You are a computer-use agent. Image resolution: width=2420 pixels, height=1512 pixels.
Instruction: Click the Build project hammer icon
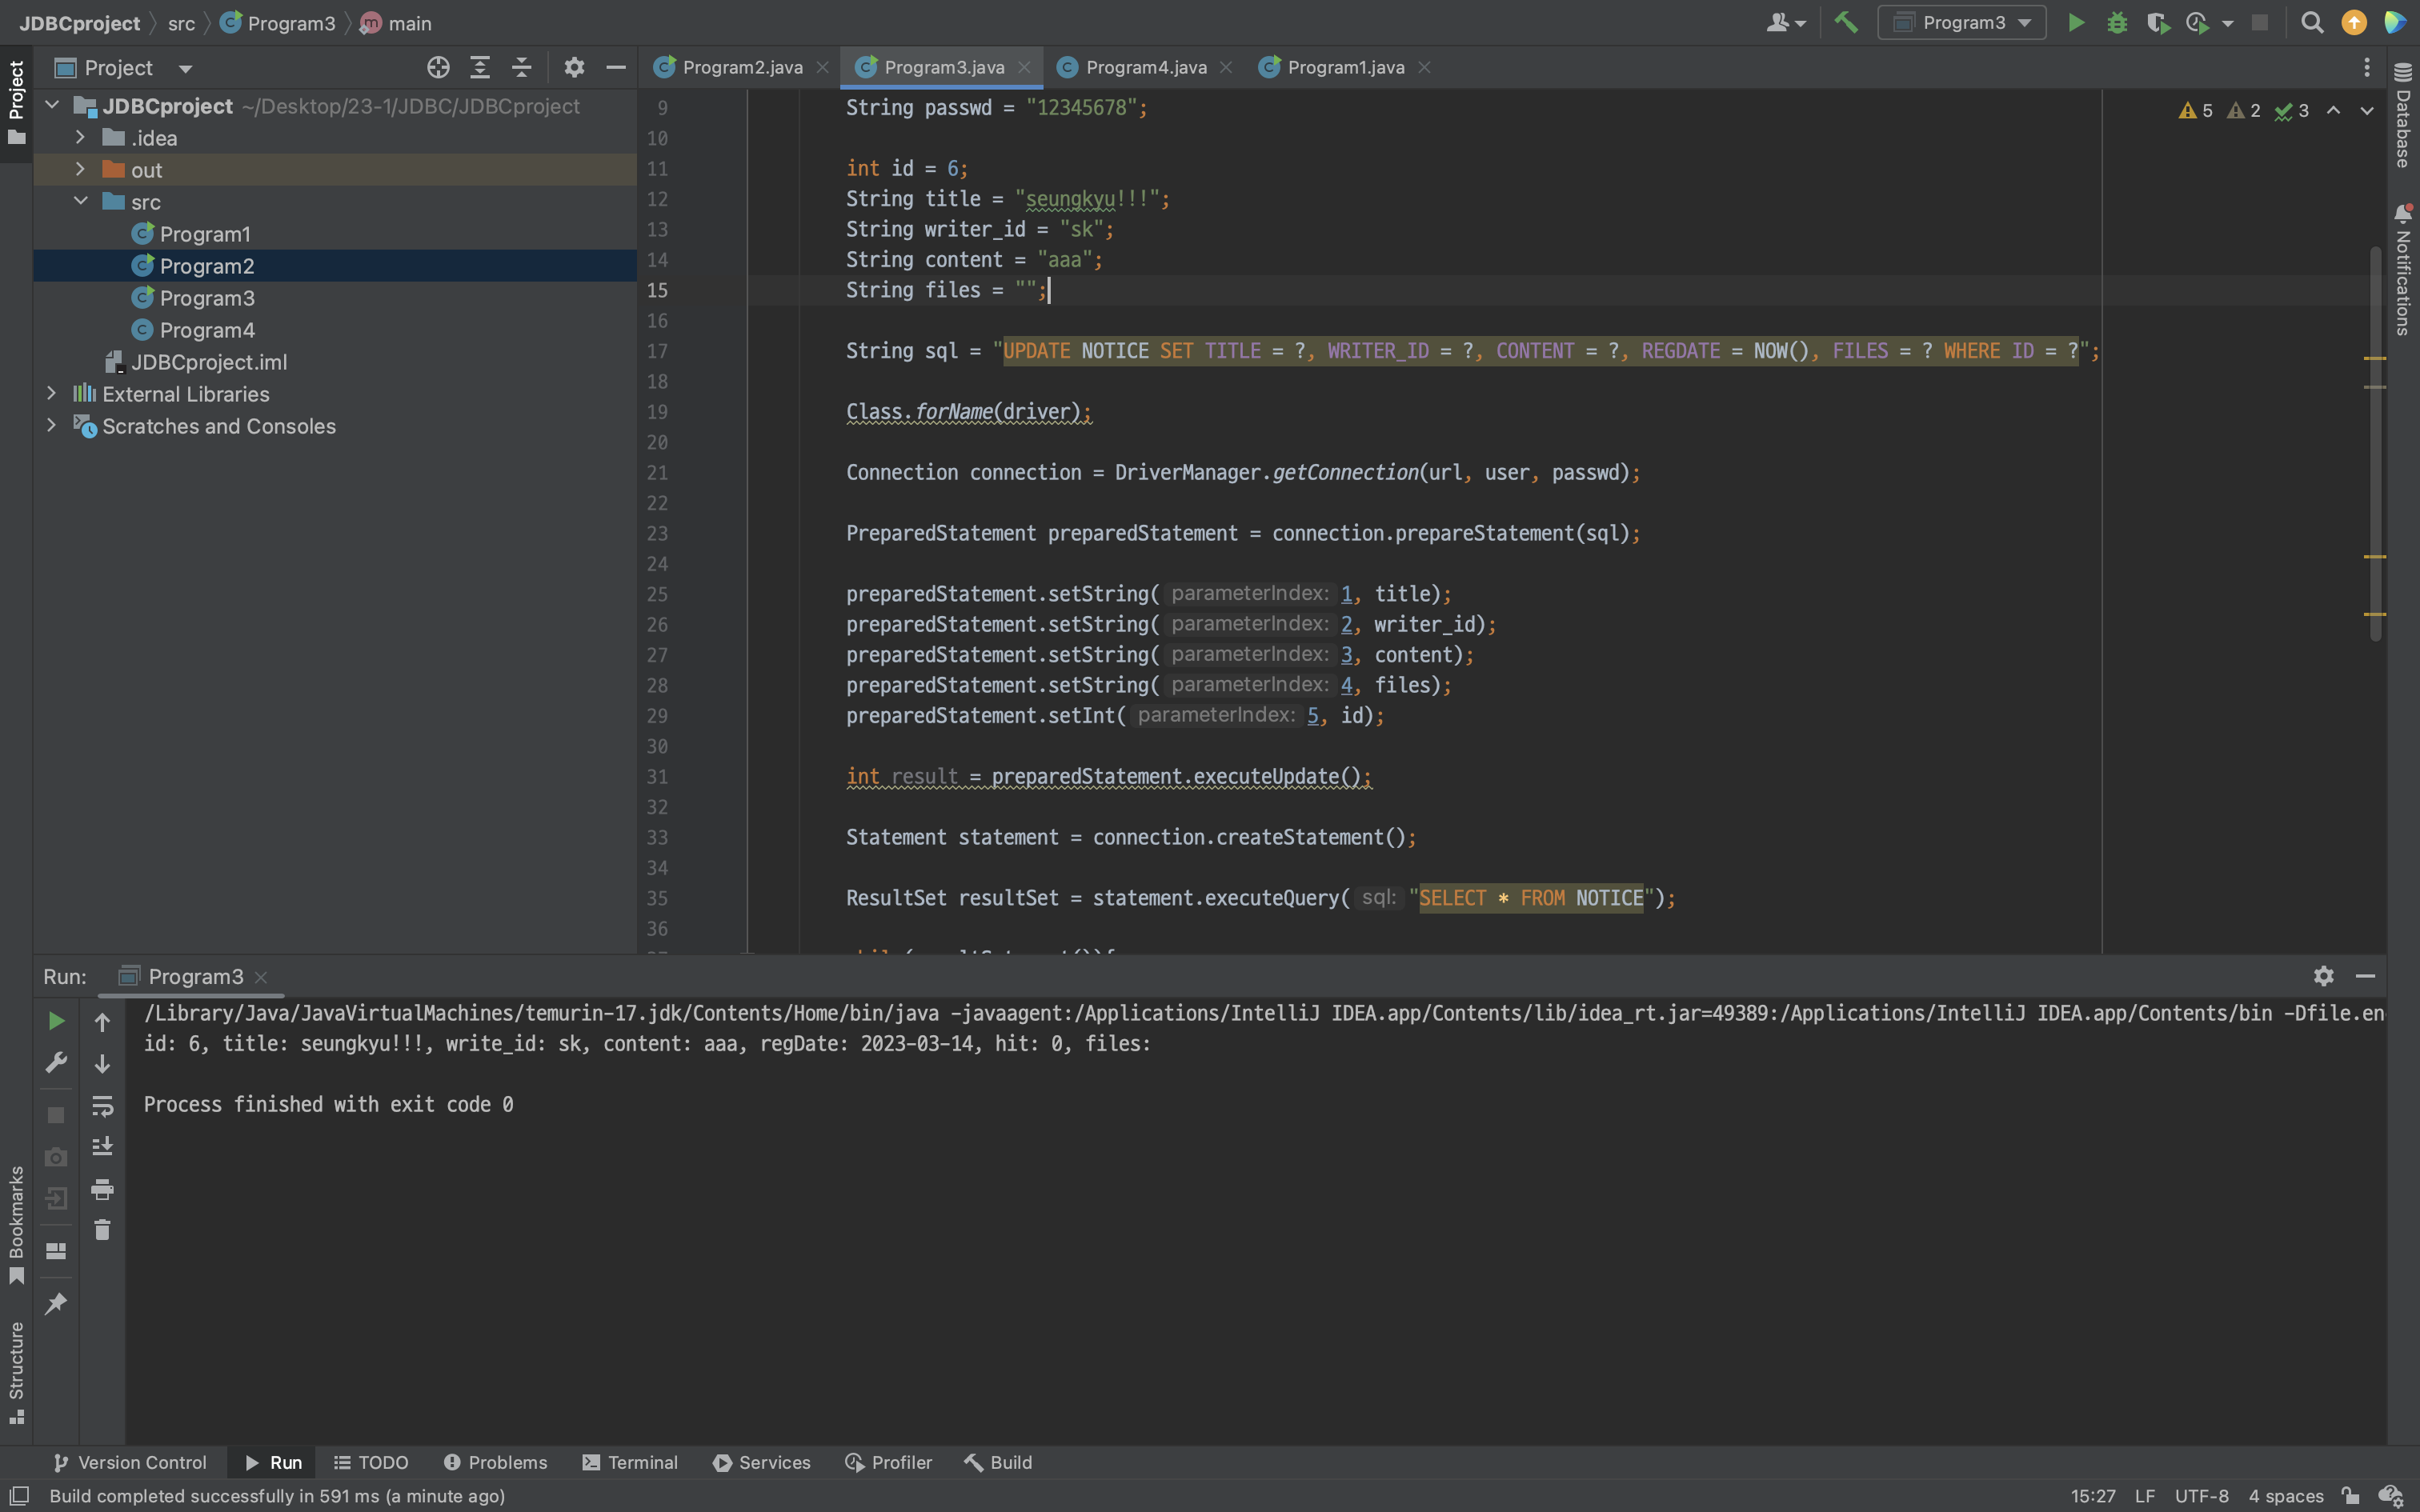(x=1846, y=22)
